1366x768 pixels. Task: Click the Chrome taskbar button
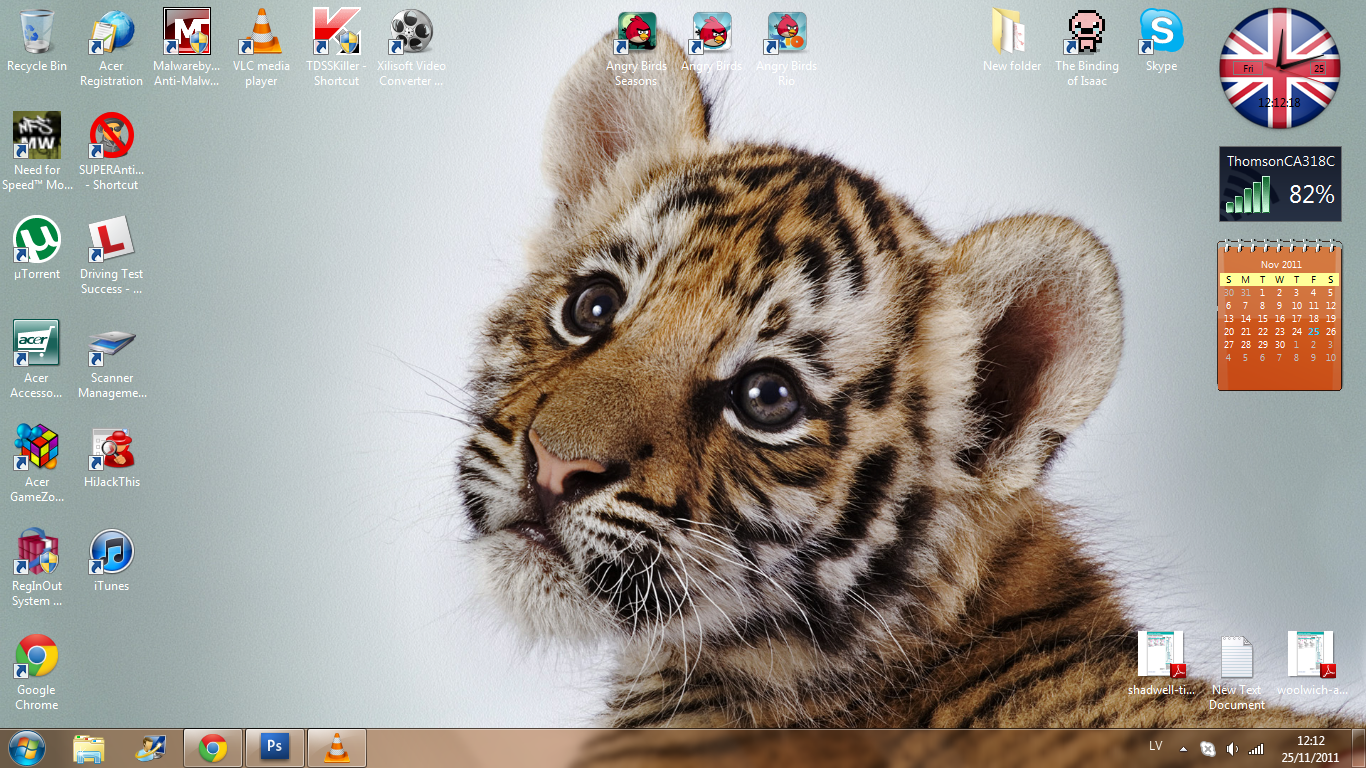click(212, 748)
